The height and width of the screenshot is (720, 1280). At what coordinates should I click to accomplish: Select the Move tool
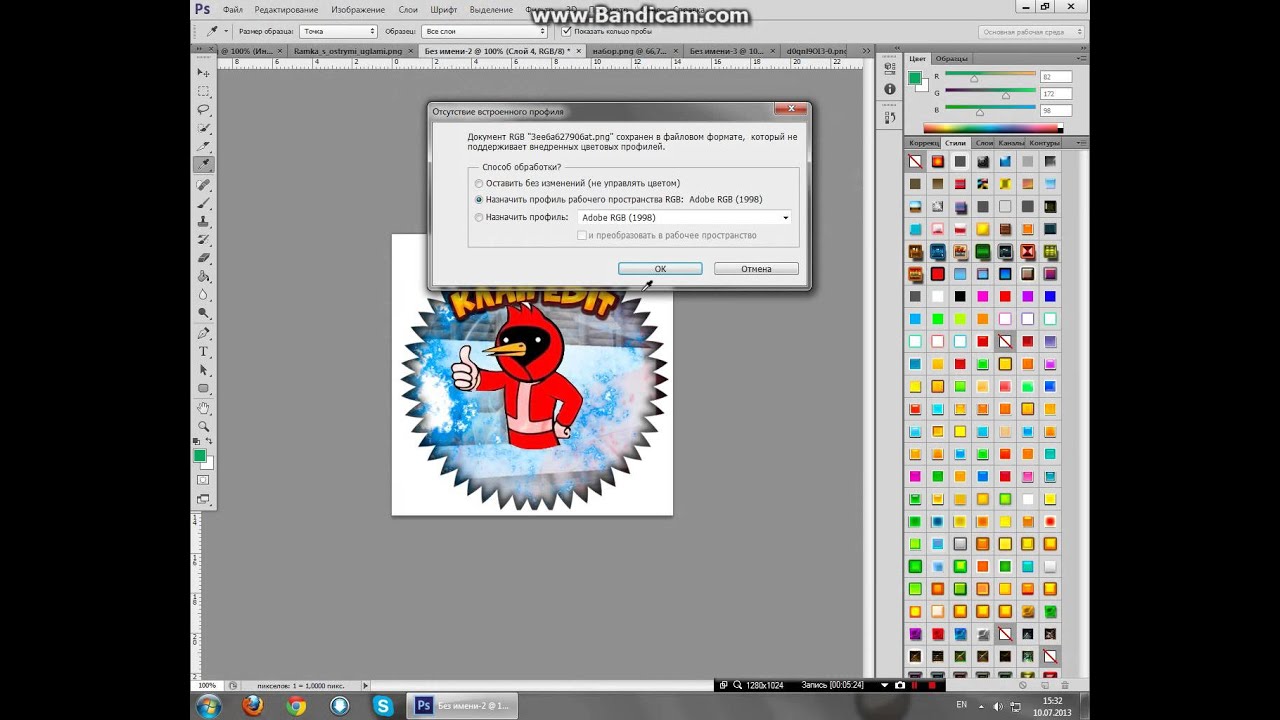(x=204, y=73)
